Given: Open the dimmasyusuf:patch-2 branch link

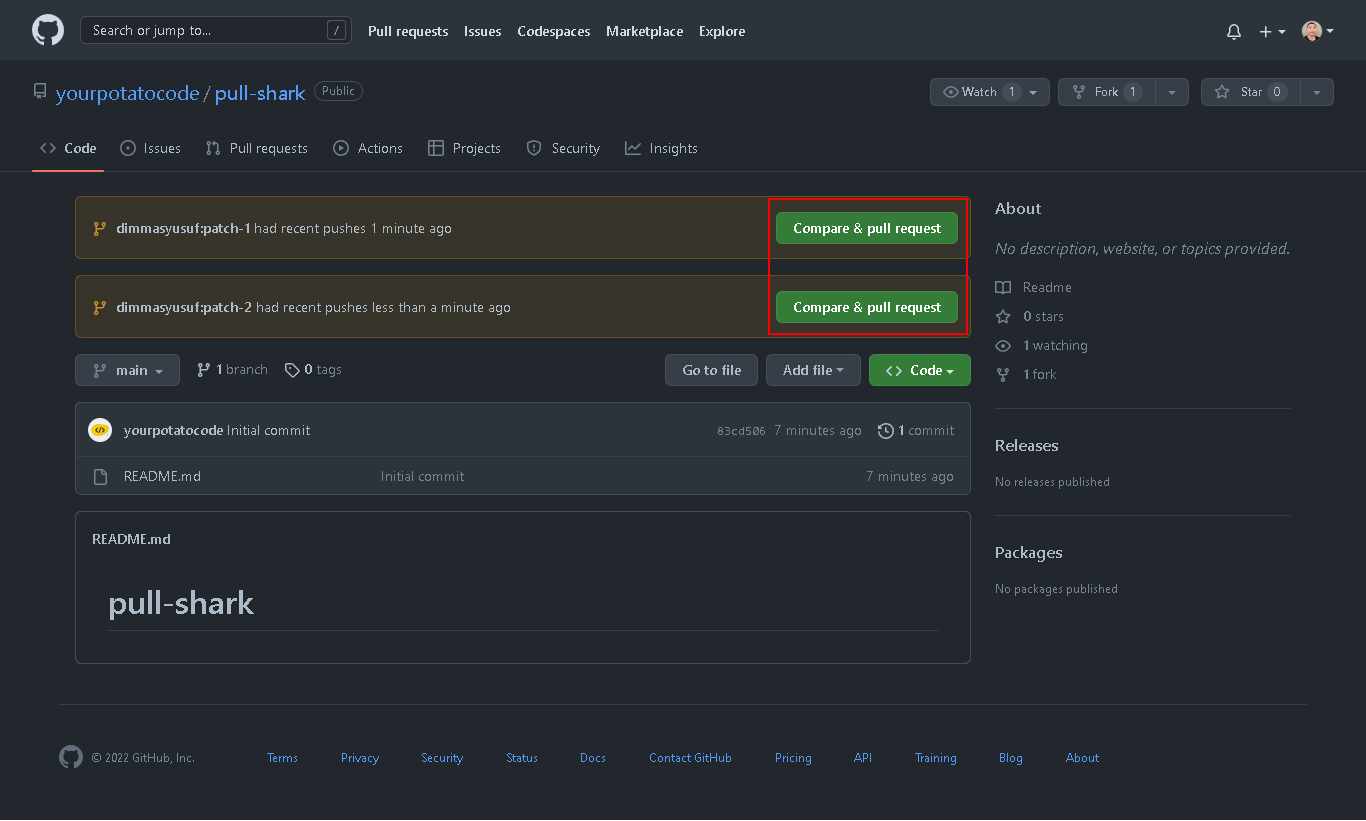Looking at the screenshot, I should point(184,307).
